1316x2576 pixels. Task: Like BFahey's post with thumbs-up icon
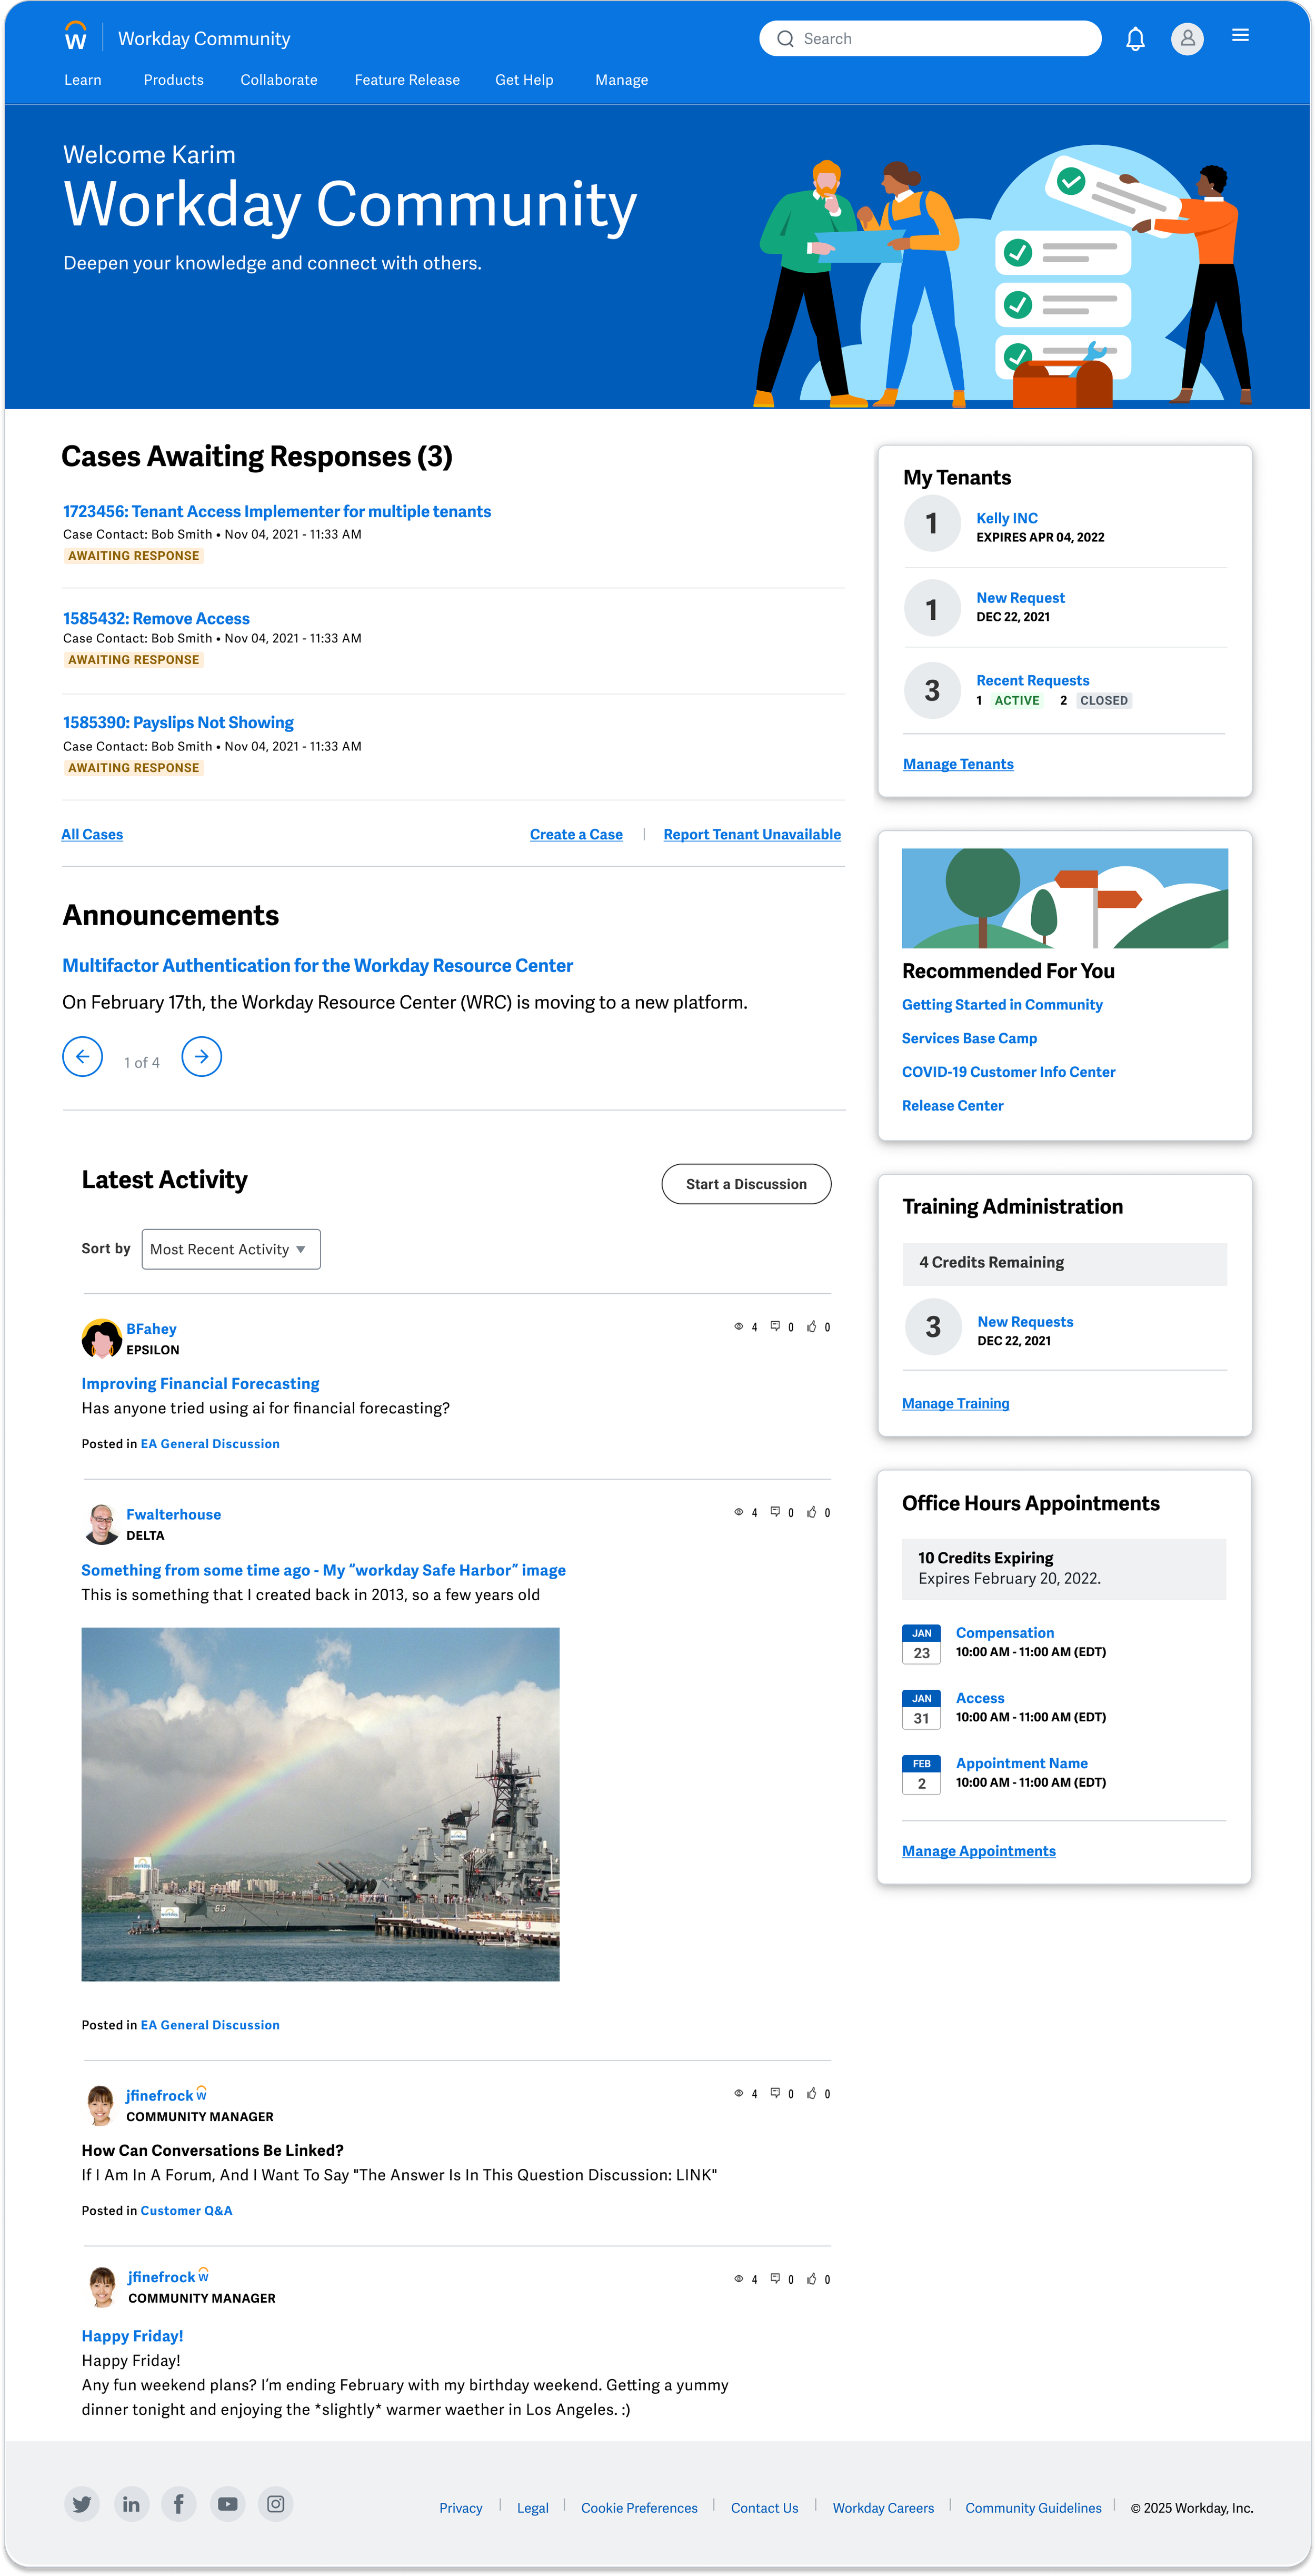(812, 1327)
